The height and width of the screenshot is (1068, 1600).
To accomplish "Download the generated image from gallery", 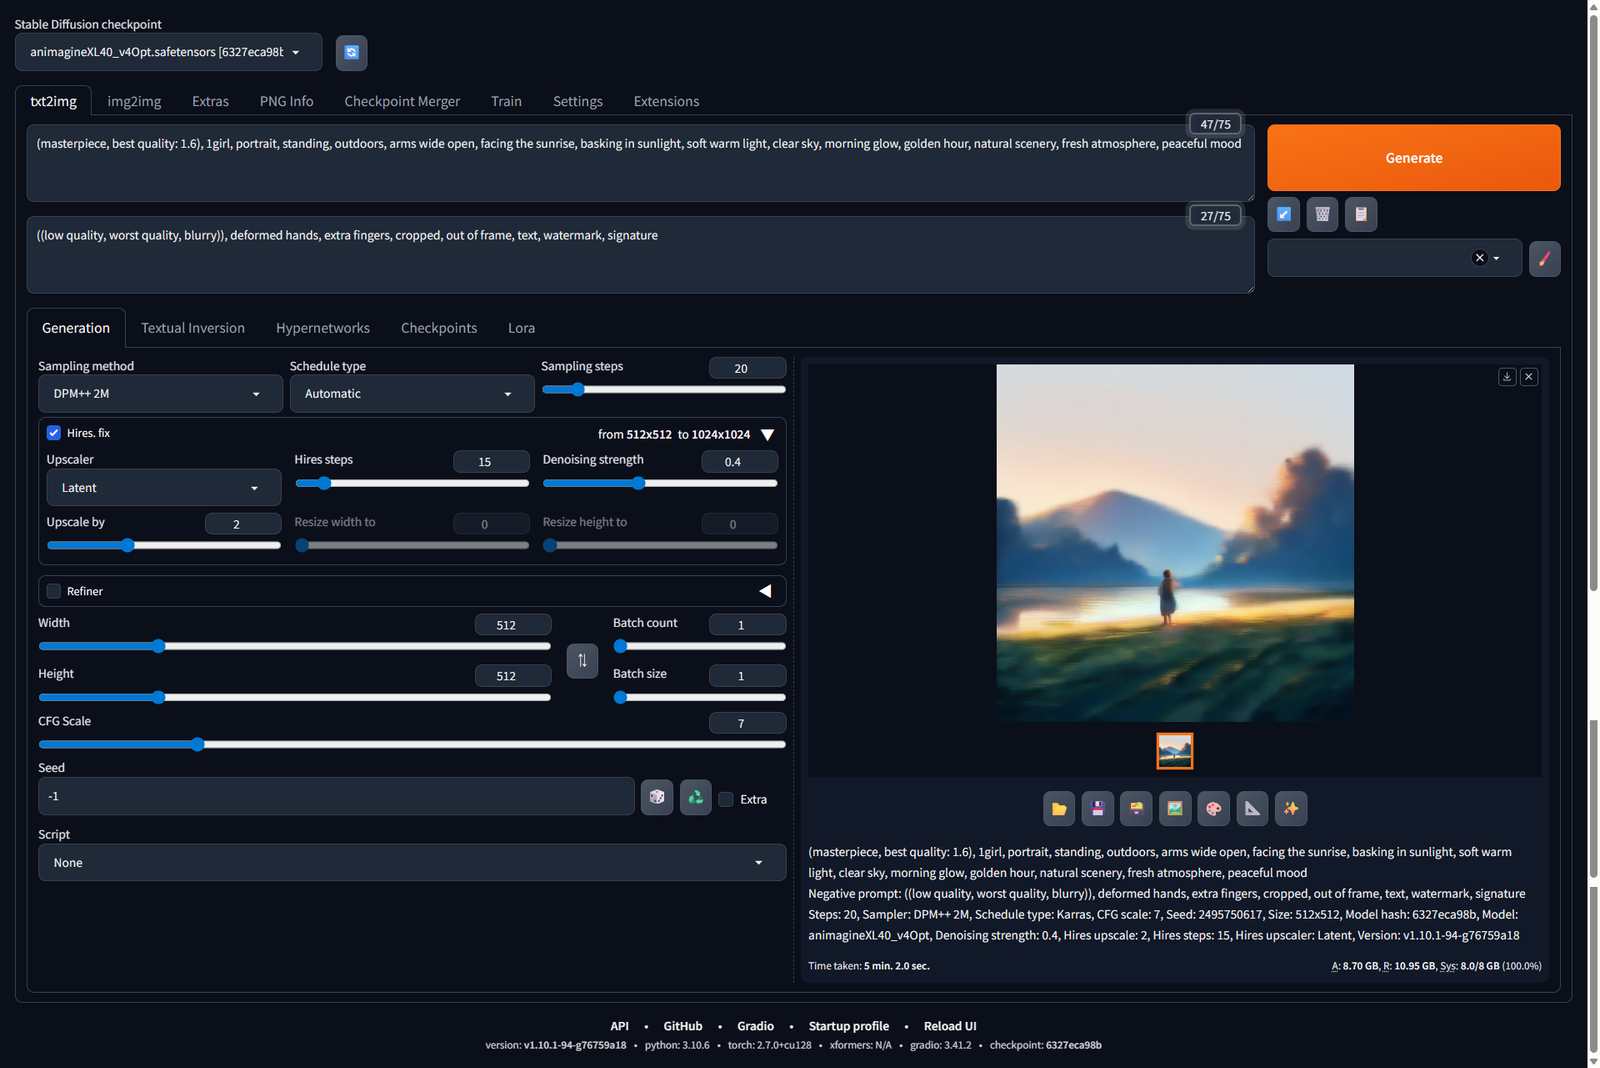I will [1507, 377].
